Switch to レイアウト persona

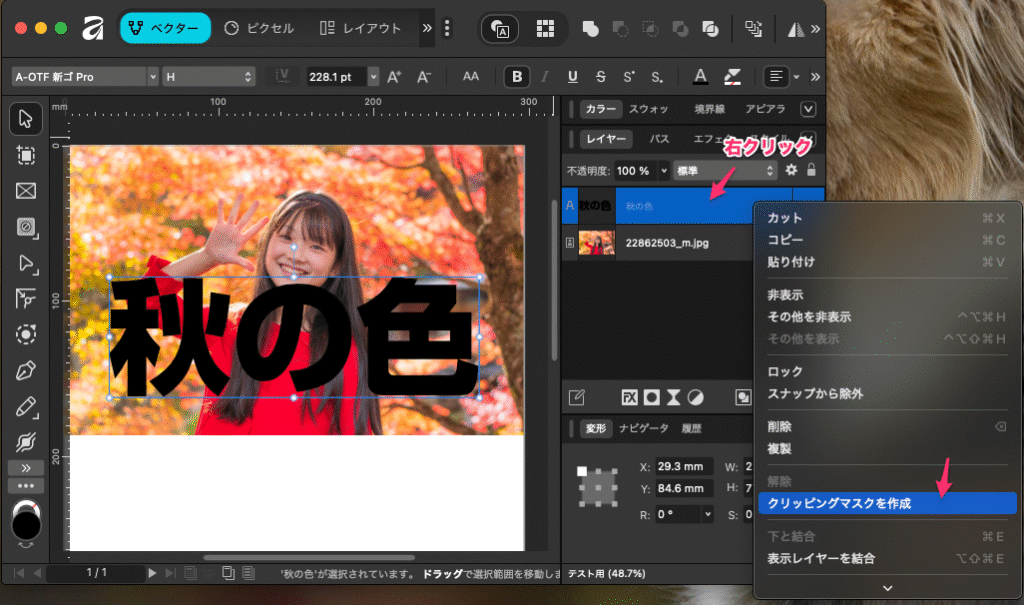click(x=361, y=28)
